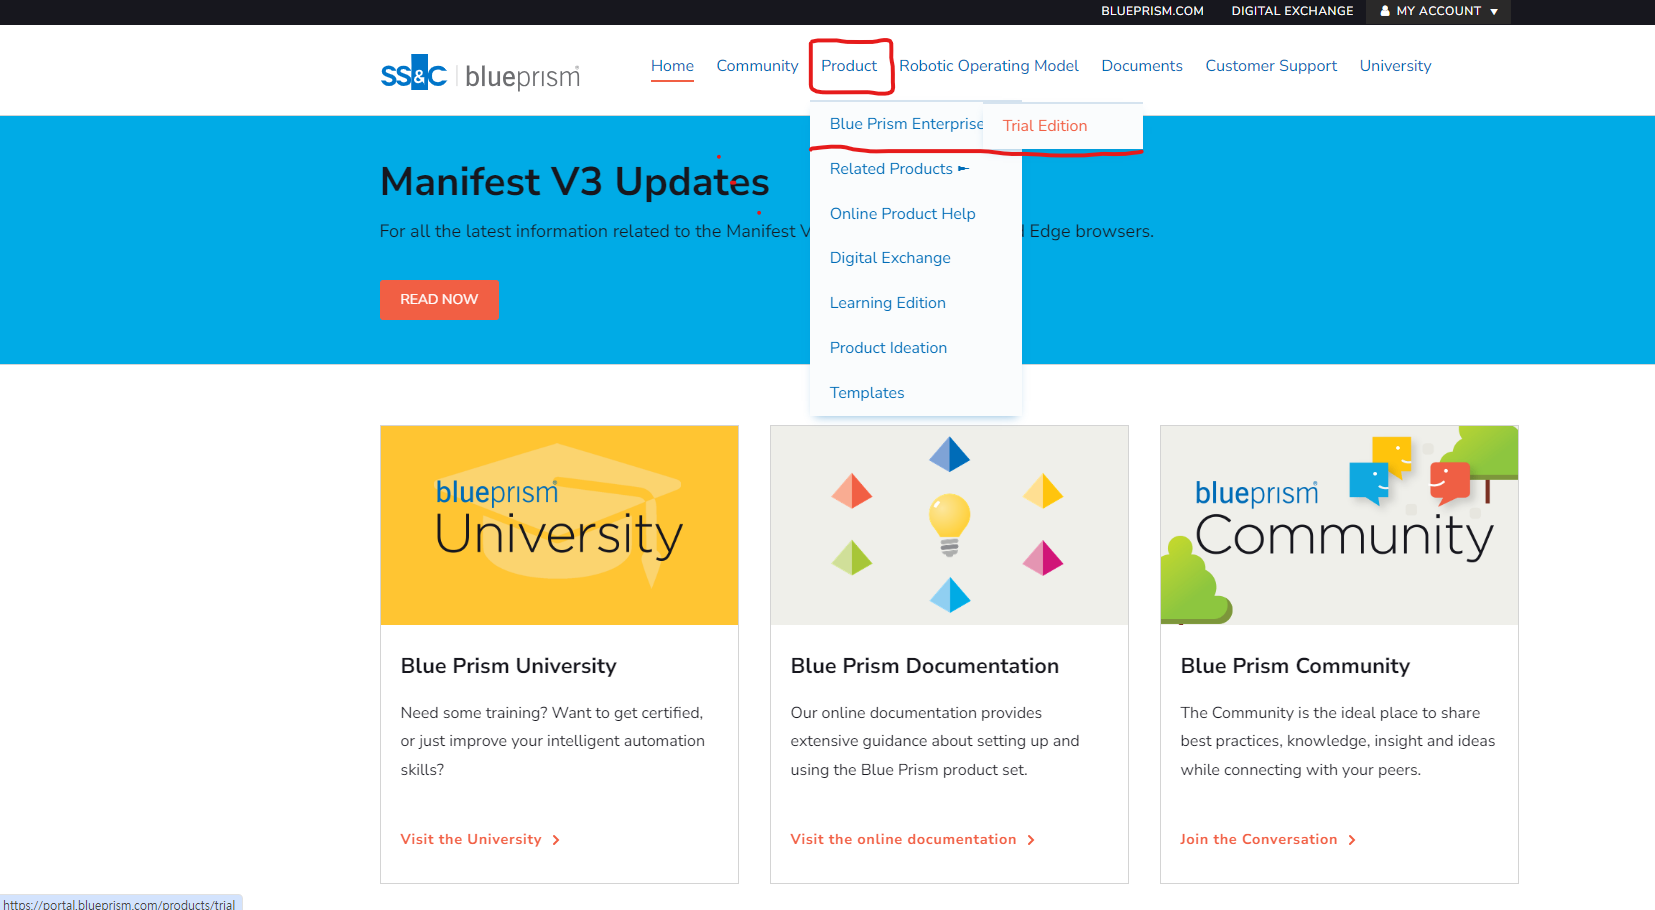Click the chevron after Visit the University

click(x=556, y=840)
